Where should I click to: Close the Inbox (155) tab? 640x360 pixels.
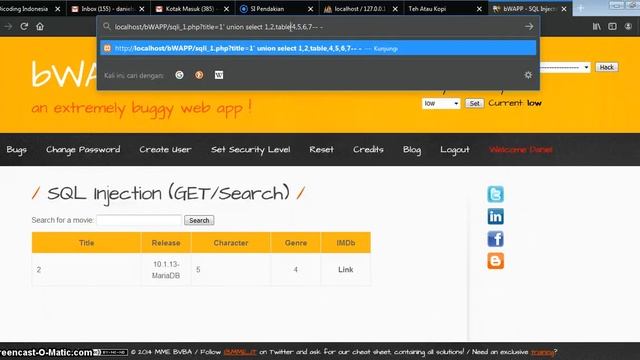tap(142, 9)
